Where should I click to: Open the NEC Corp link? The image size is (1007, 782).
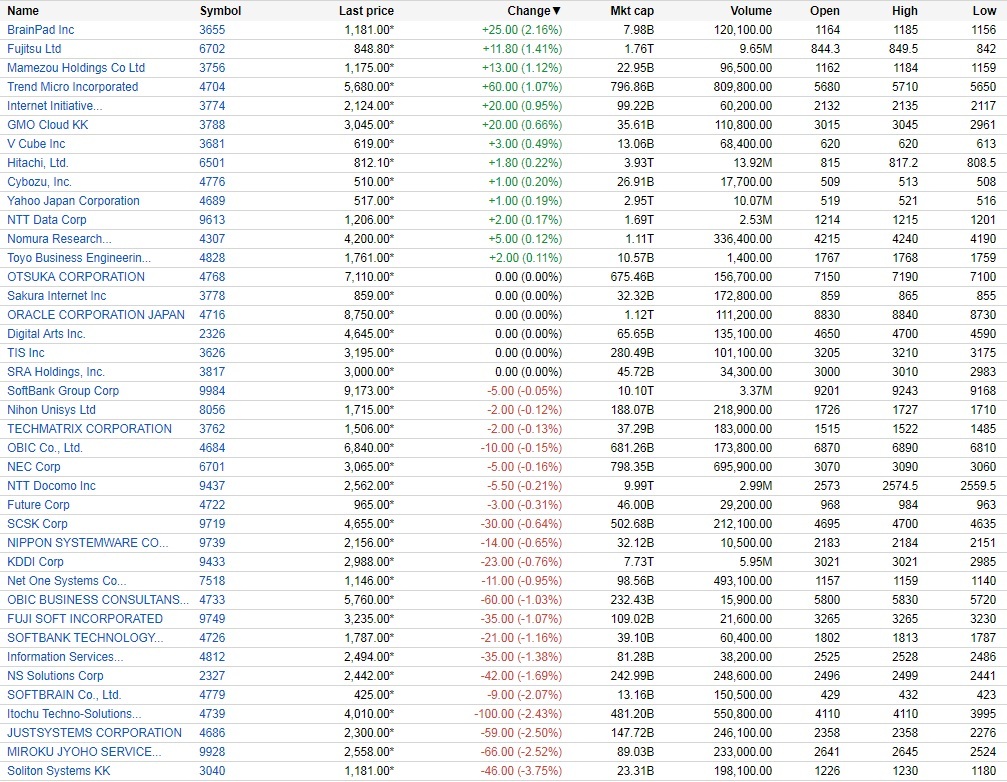click(33, 467)
